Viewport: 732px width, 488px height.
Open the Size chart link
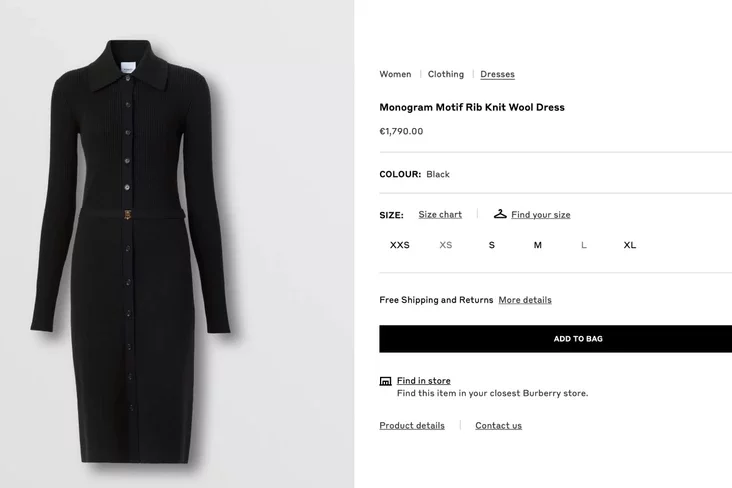[x=440, y=215]
